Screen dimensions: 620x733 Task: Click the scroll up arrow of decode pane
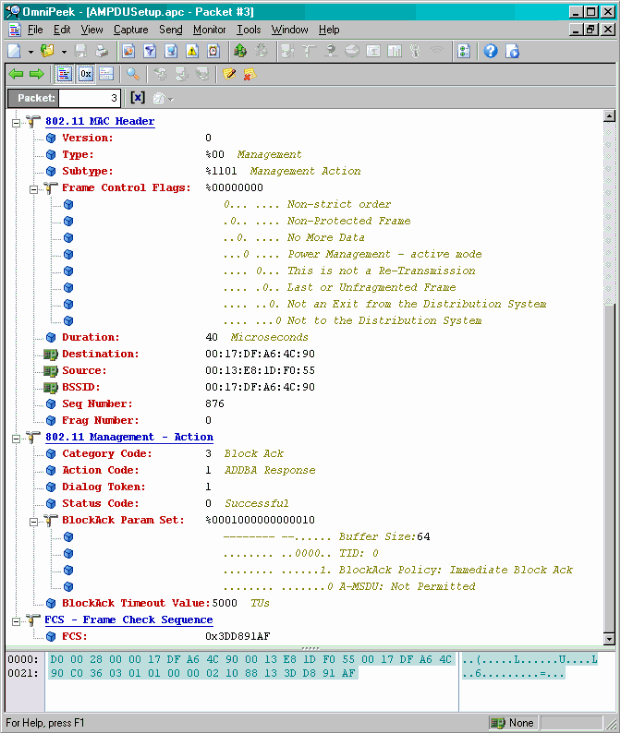pos(609,115)
